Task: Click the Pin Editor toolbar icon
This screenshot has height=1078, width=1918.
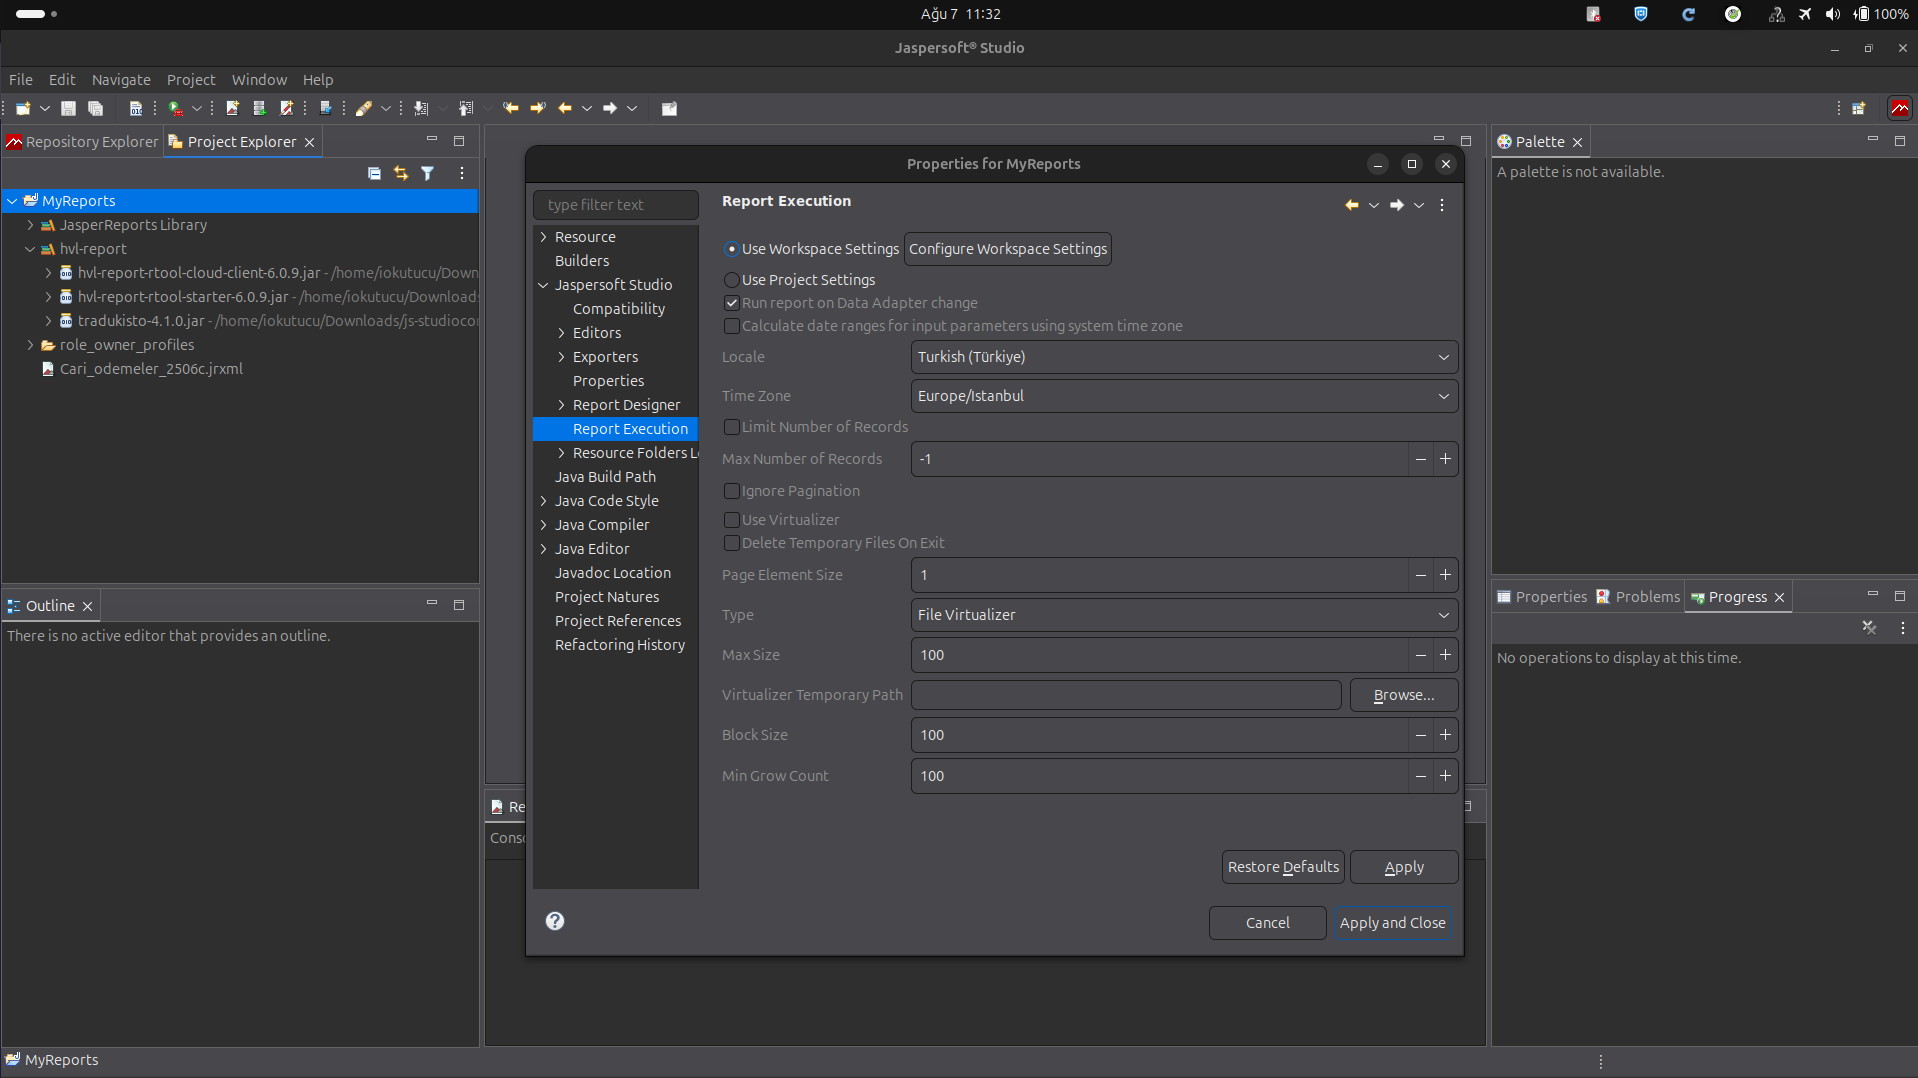Action: 669,108
